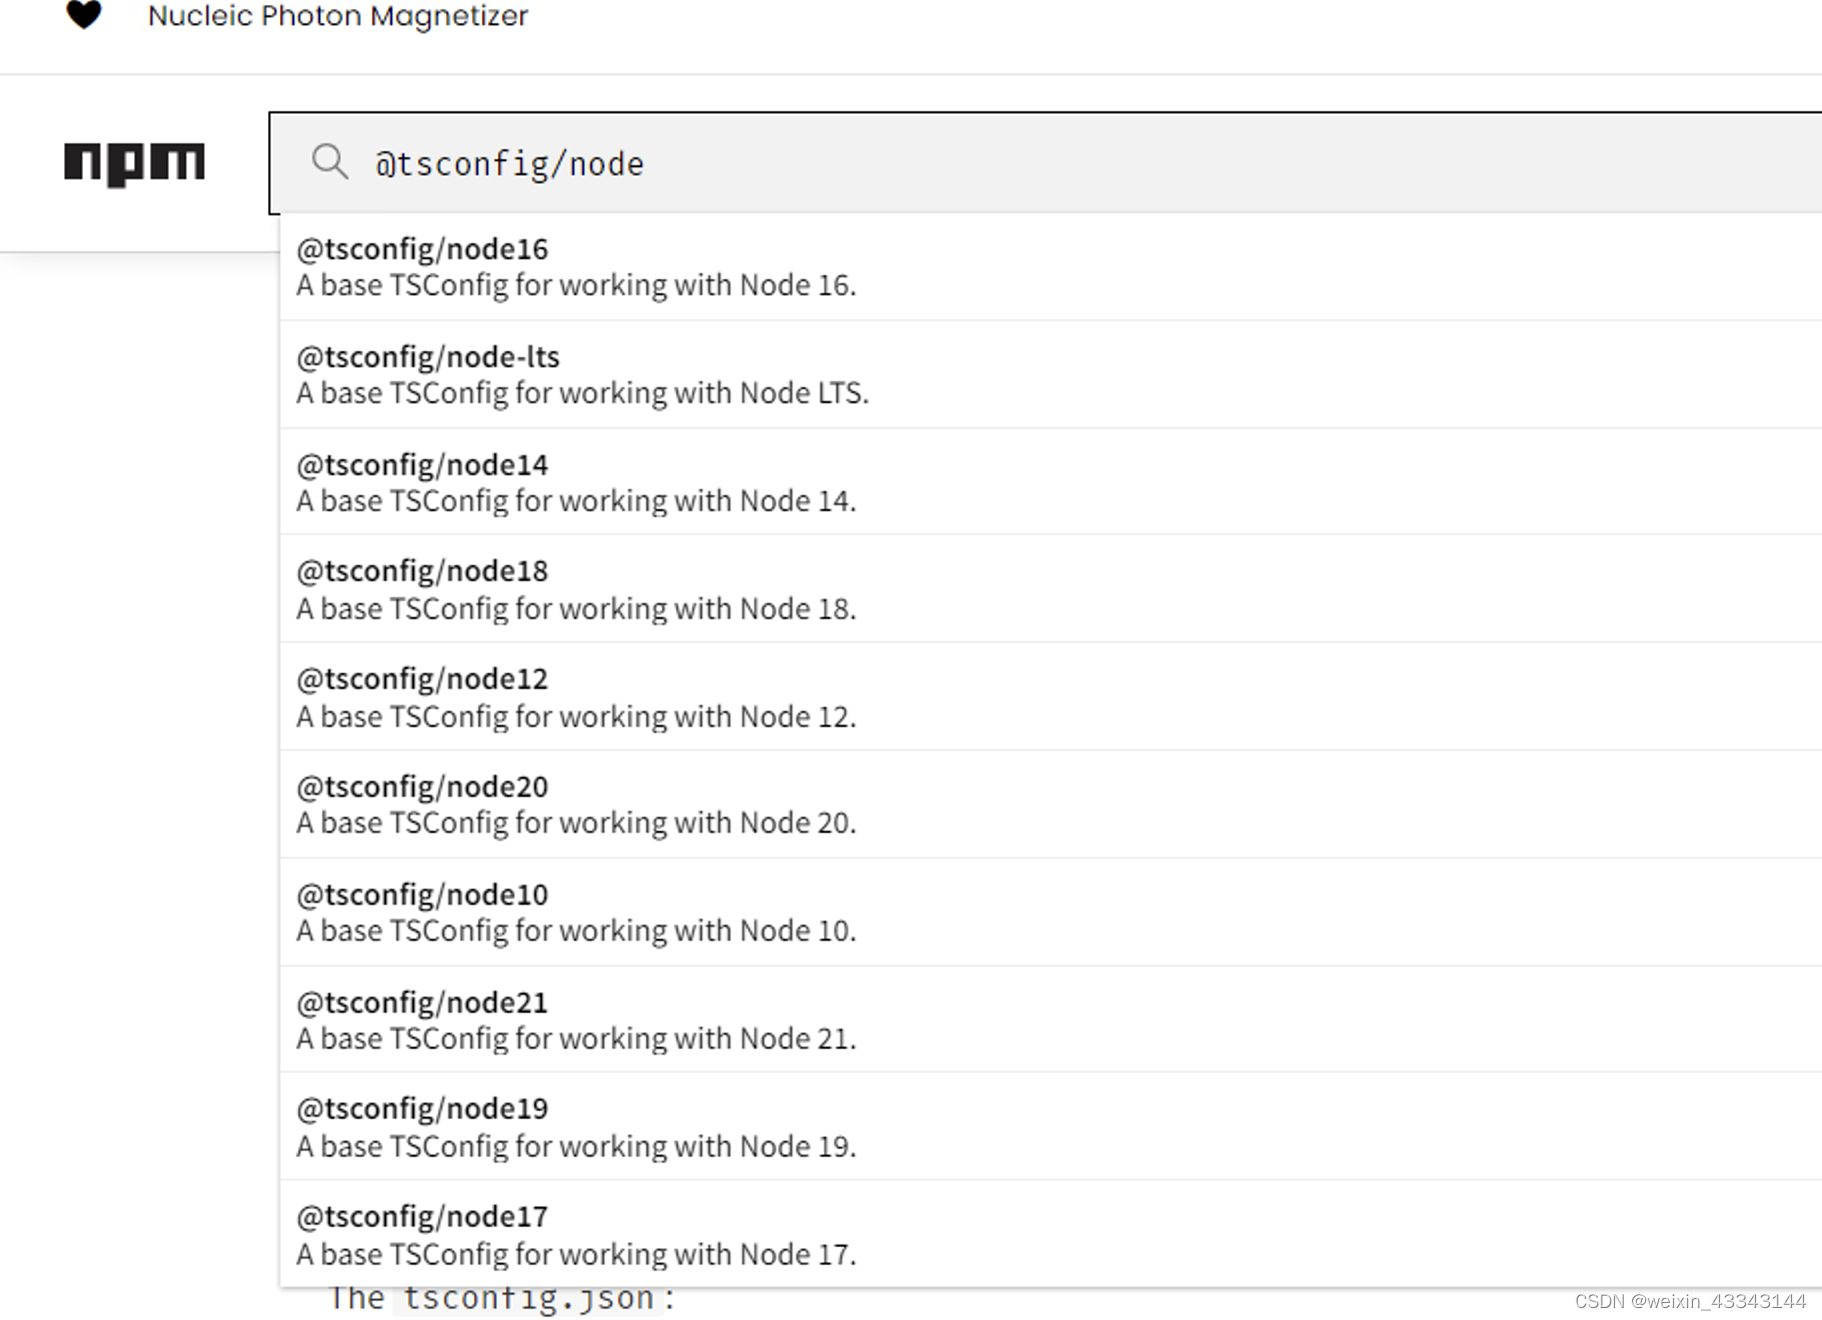Choose the @tsconfig/node19 package result
This screenshot has height=1320, width=1822.
click(x=1051, y=1127)
